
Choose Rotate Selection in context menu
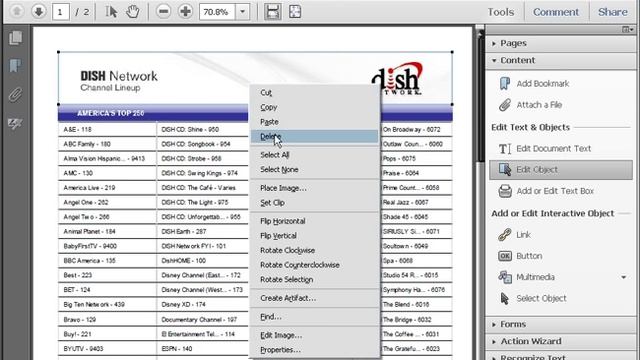point(314,280)
